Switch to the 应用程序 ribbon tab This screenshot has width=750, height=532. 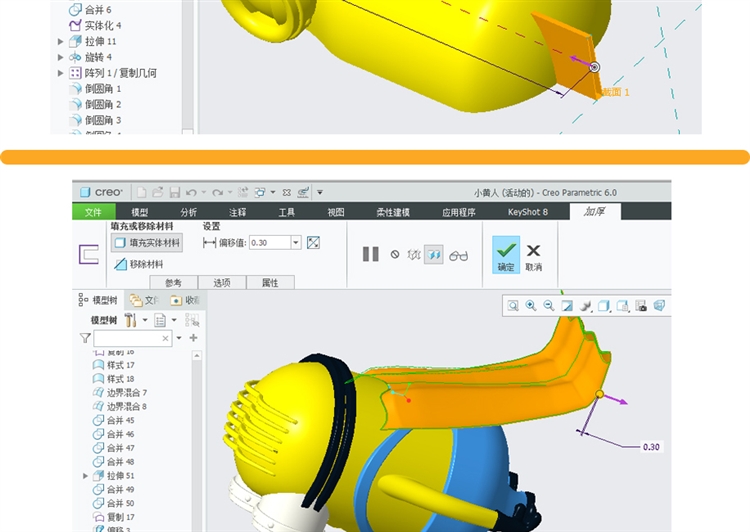(459, 212)
